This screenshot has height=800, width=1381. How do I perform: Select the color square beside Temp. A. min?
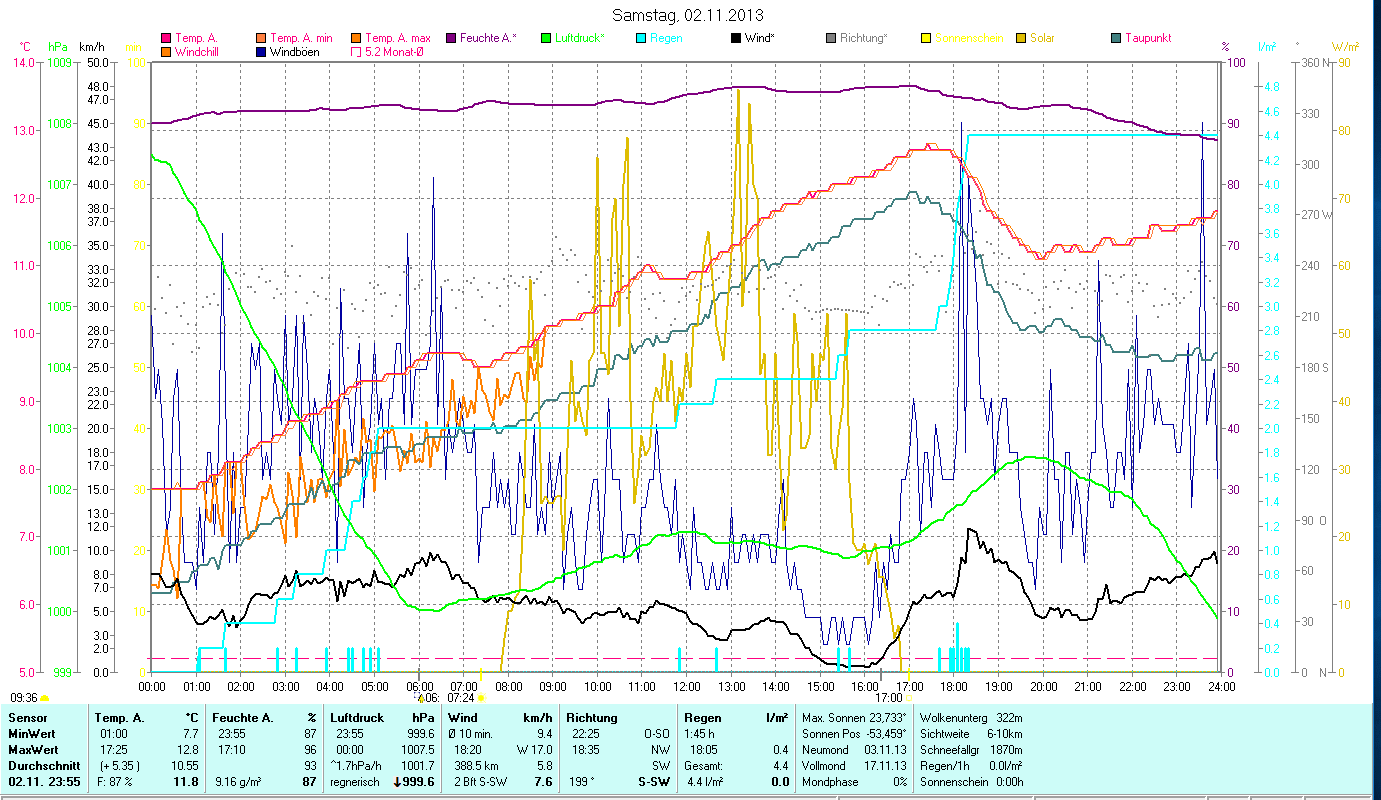point(261,38)
